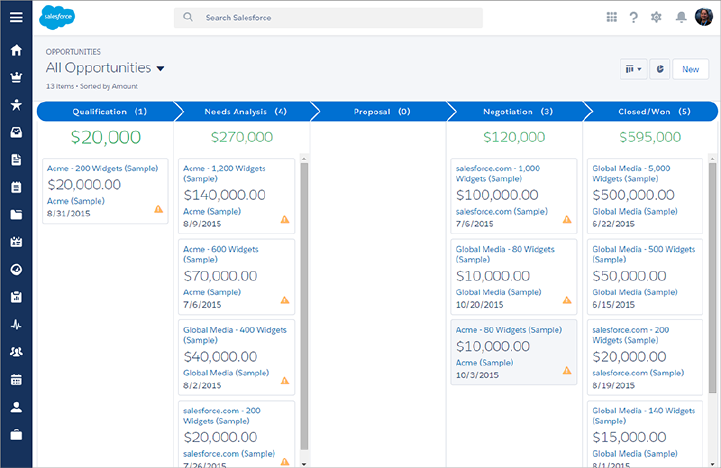Click the Search Salesforce field
Image resolution: width=721 pixels, height=468 pixels.
pyautogui.click(x=328, y=18)
